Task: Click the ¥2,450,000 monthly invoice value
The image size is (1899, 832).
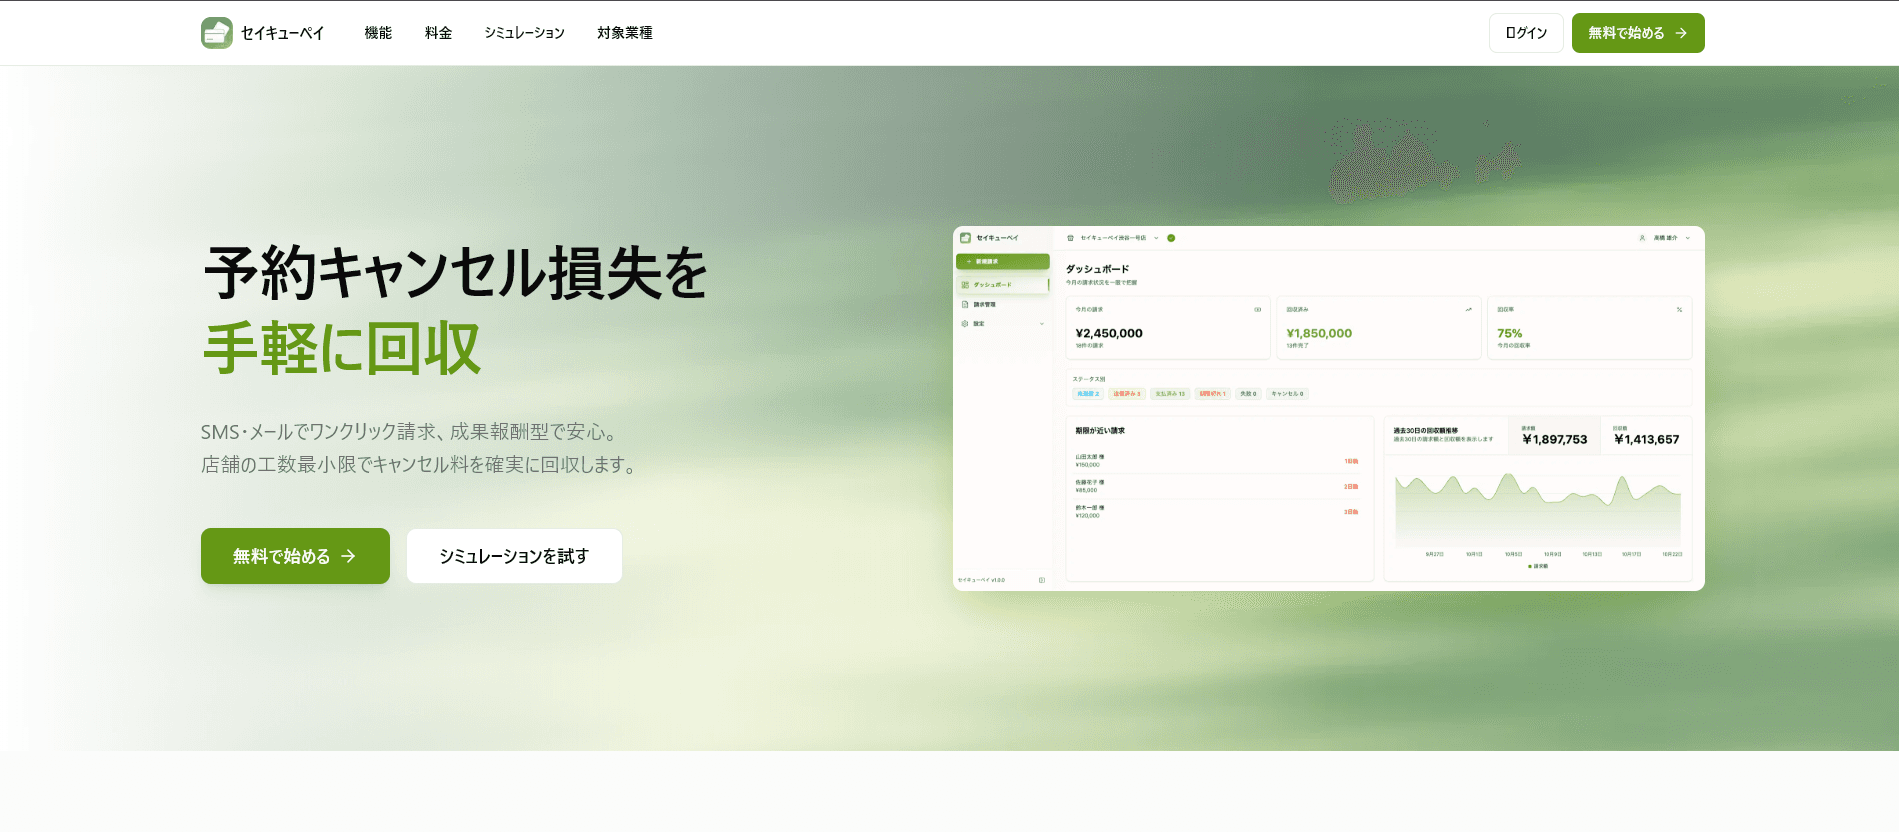Action: click(x=1109, y=333)
